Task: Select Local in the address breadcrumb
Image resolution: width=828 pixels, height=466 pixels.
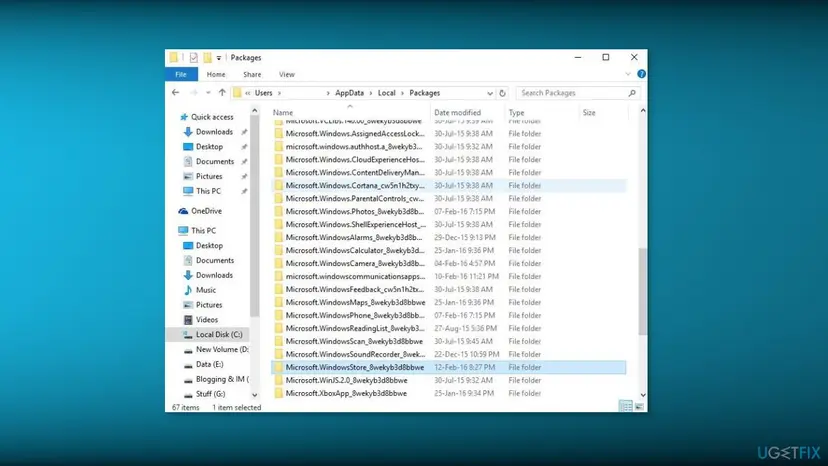Action: pos(387,93)
